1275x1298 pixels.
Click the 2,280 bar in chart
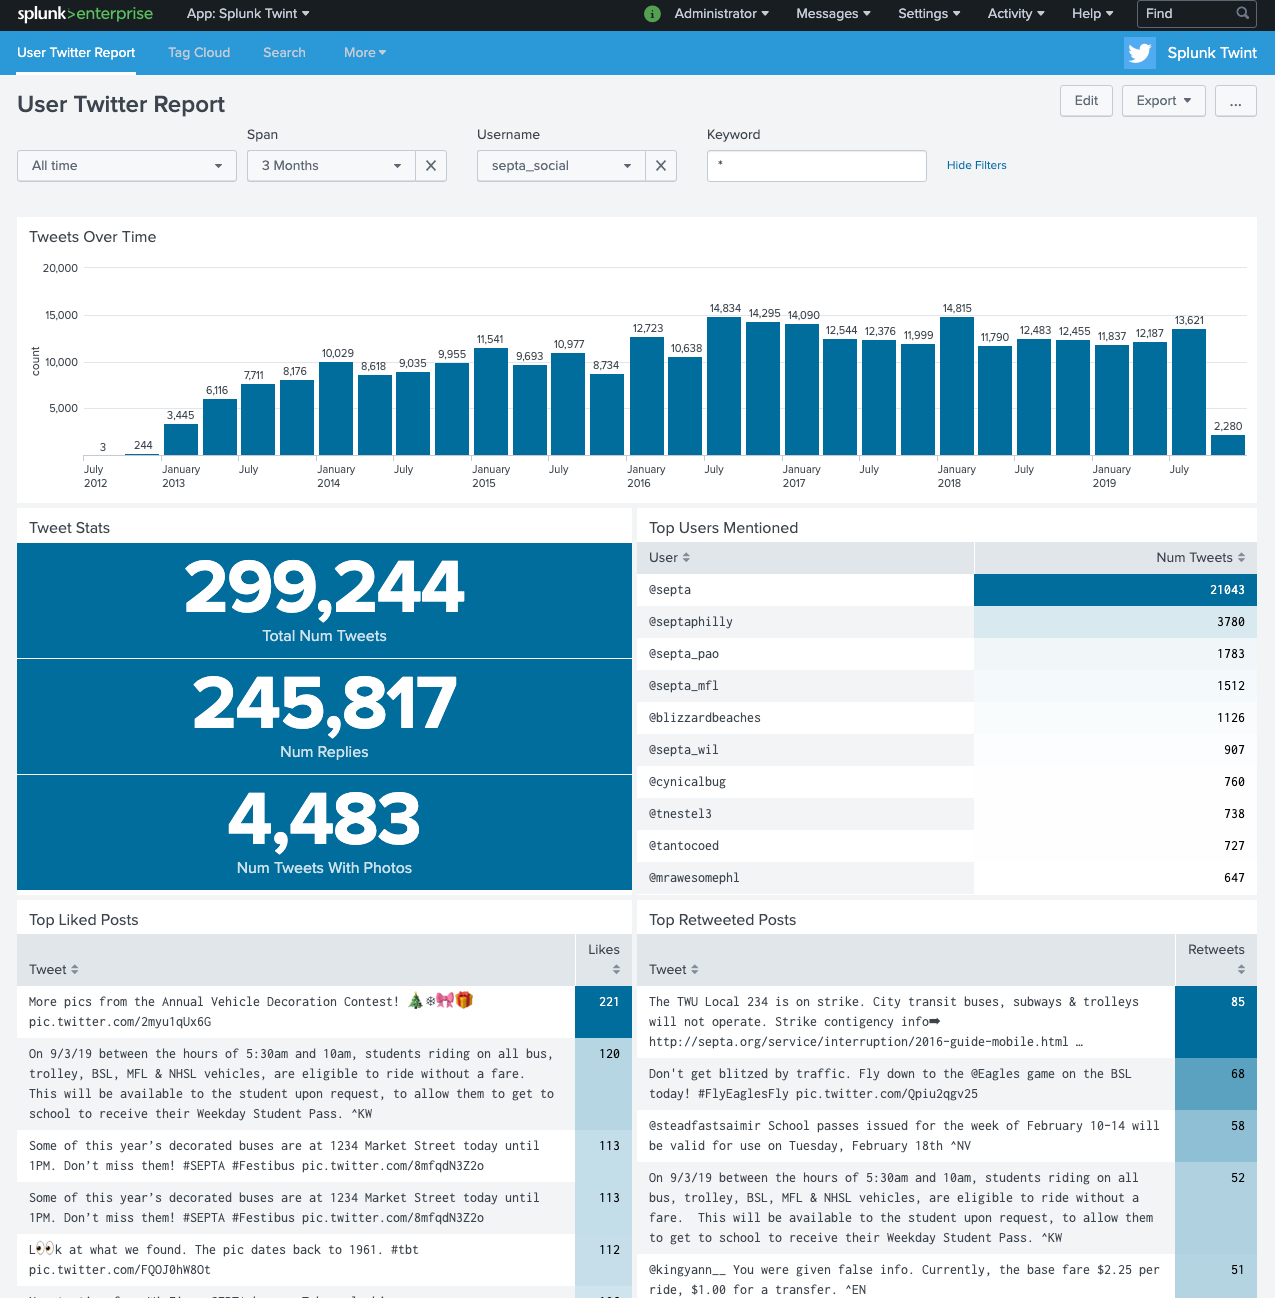pyautogui.click(x=1228, y=445)
